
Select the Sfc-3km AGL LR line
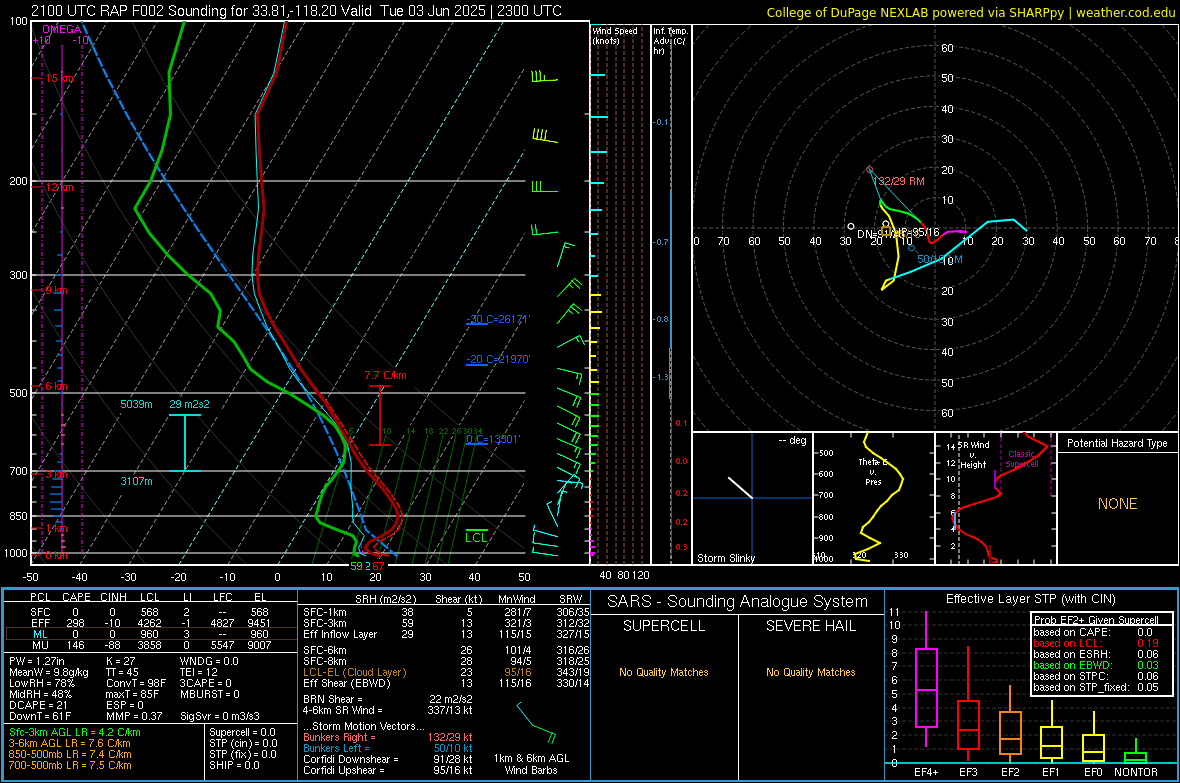[75, 732]
